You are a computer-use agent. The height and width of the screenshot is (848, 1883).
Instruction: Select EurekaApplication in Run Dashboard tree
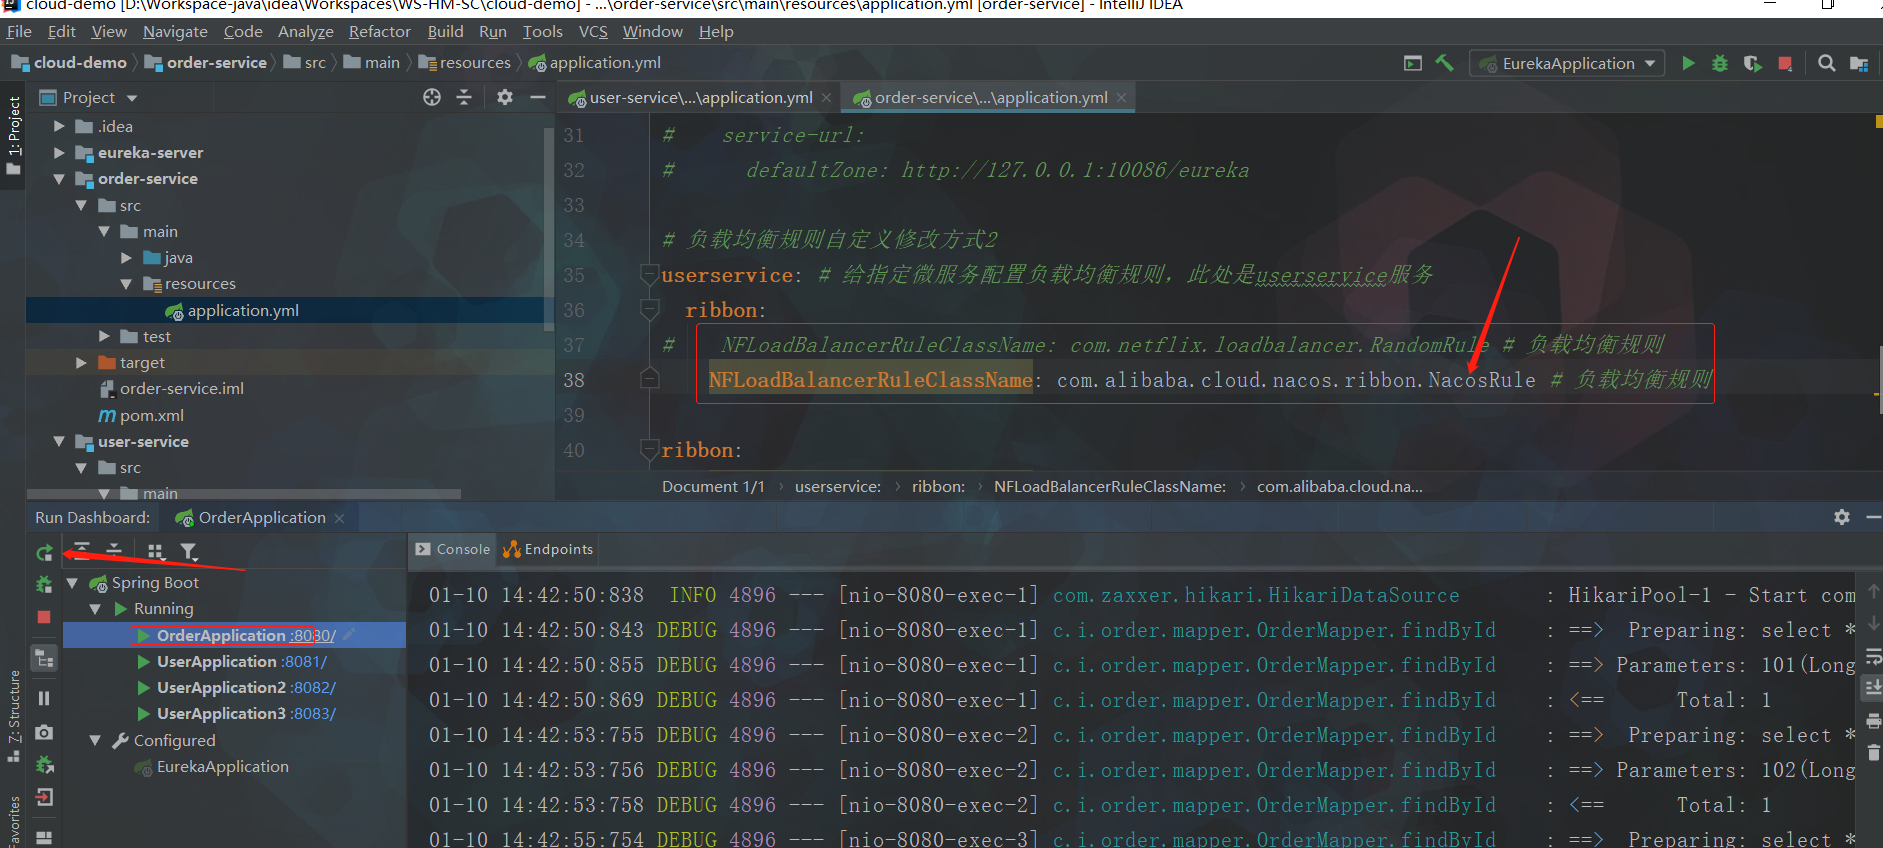(x=222, y=767)
